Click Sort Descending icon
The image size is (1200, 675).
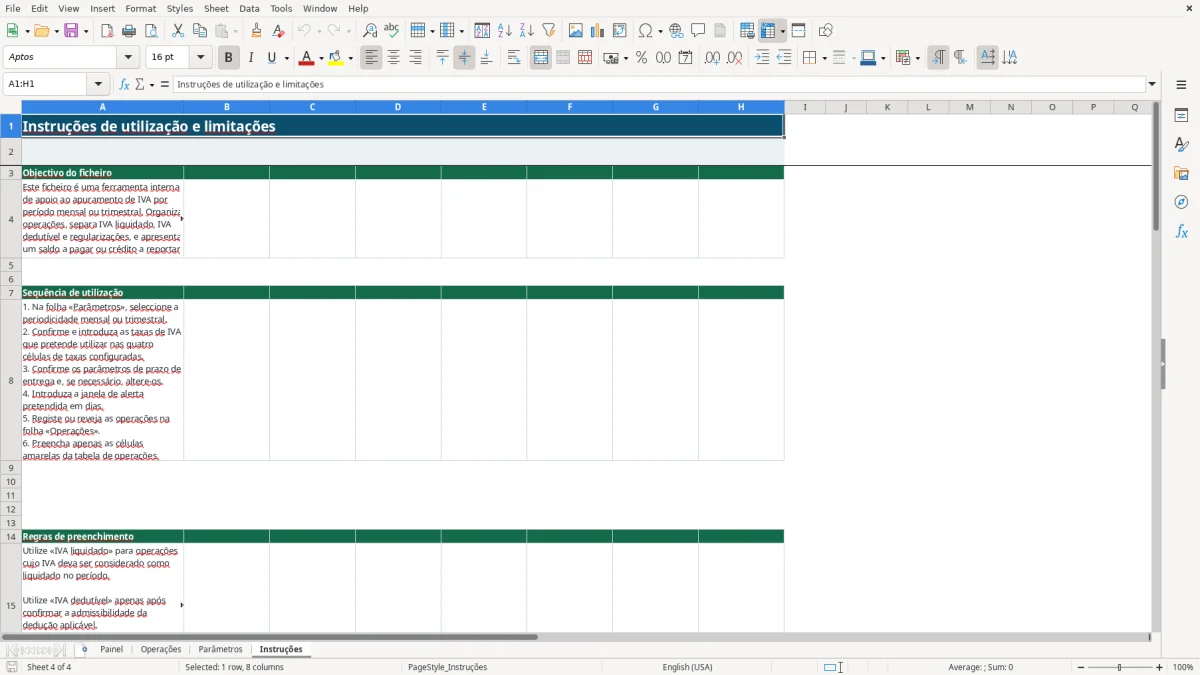coord(527,31)
